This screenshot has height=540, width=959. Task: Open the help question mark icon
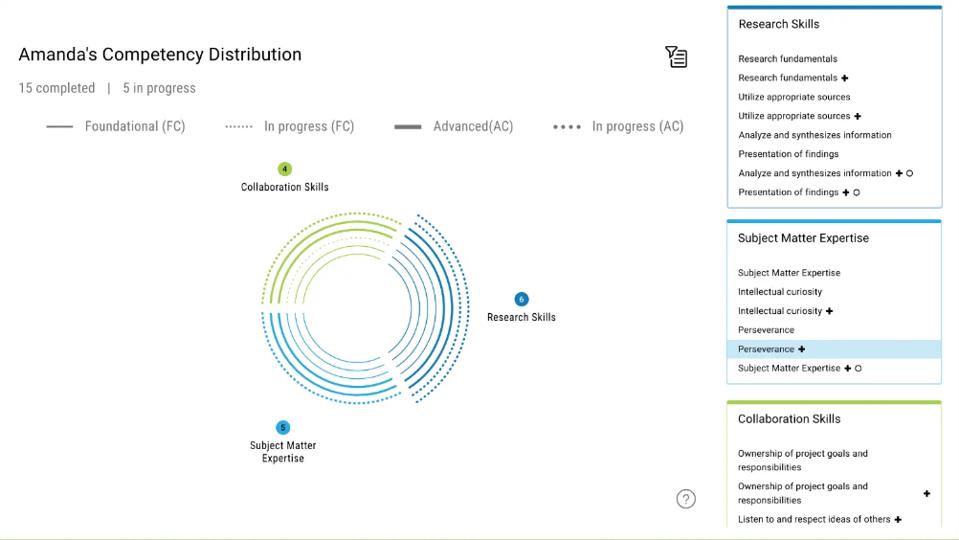tap(686, 499)
